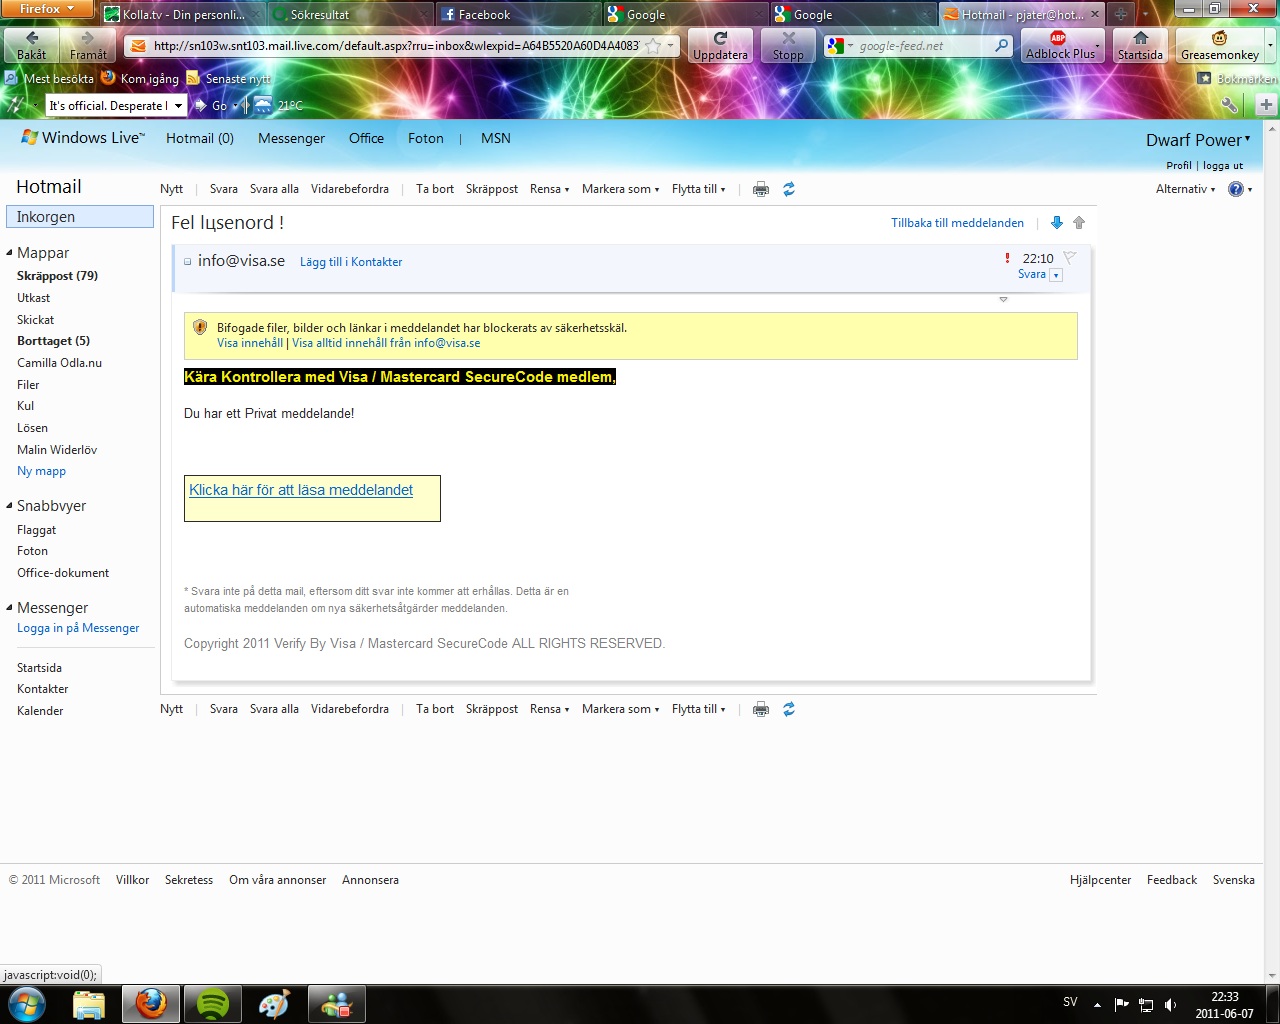Toggle the flag on the info@visa.se message
The image size is (1280, 1024).
click(x=1069, y=258)
